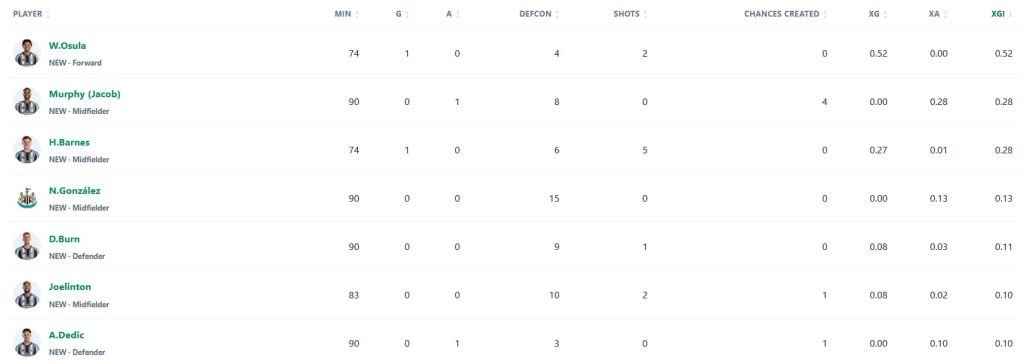
Task: Open N.González player name link
Action: click(74, 191)
